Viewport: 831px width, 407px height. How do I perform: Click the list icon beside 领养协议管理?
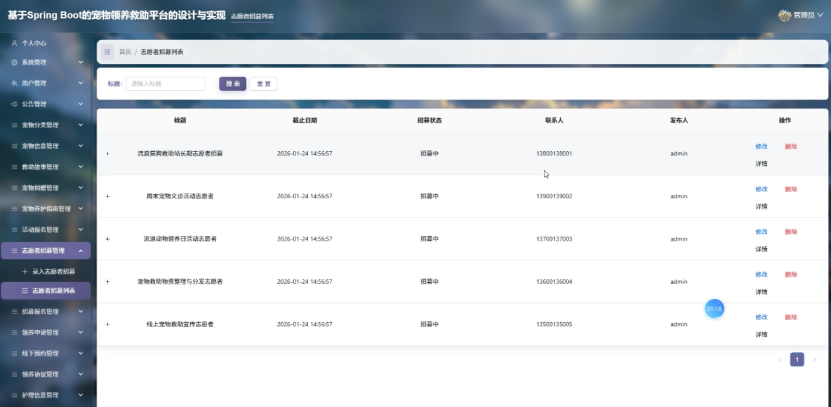pyautogui.click(x=14, y=375)
